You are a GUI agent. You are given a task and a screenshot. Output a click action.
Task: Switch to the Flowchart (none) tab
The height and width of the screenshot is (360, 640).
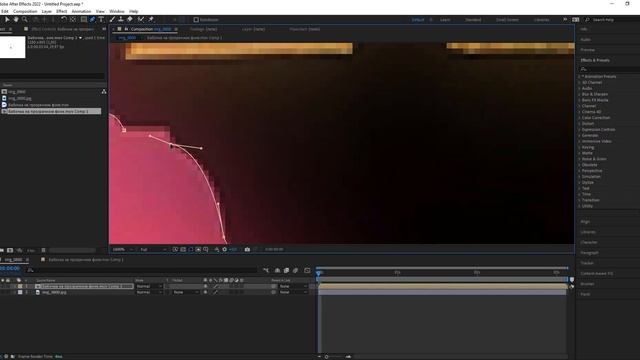tap(304, 29)
